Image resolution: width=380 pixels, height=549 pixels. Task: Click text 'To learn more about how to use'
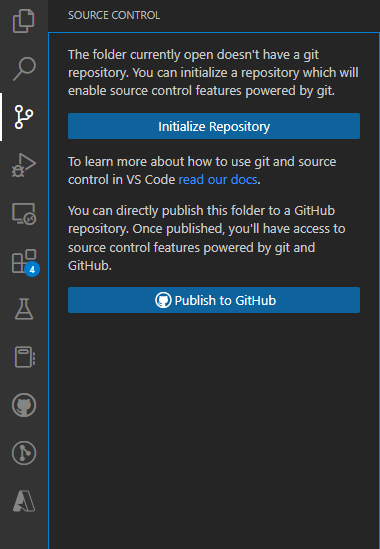pyautogui.click(x=159, y=162)
